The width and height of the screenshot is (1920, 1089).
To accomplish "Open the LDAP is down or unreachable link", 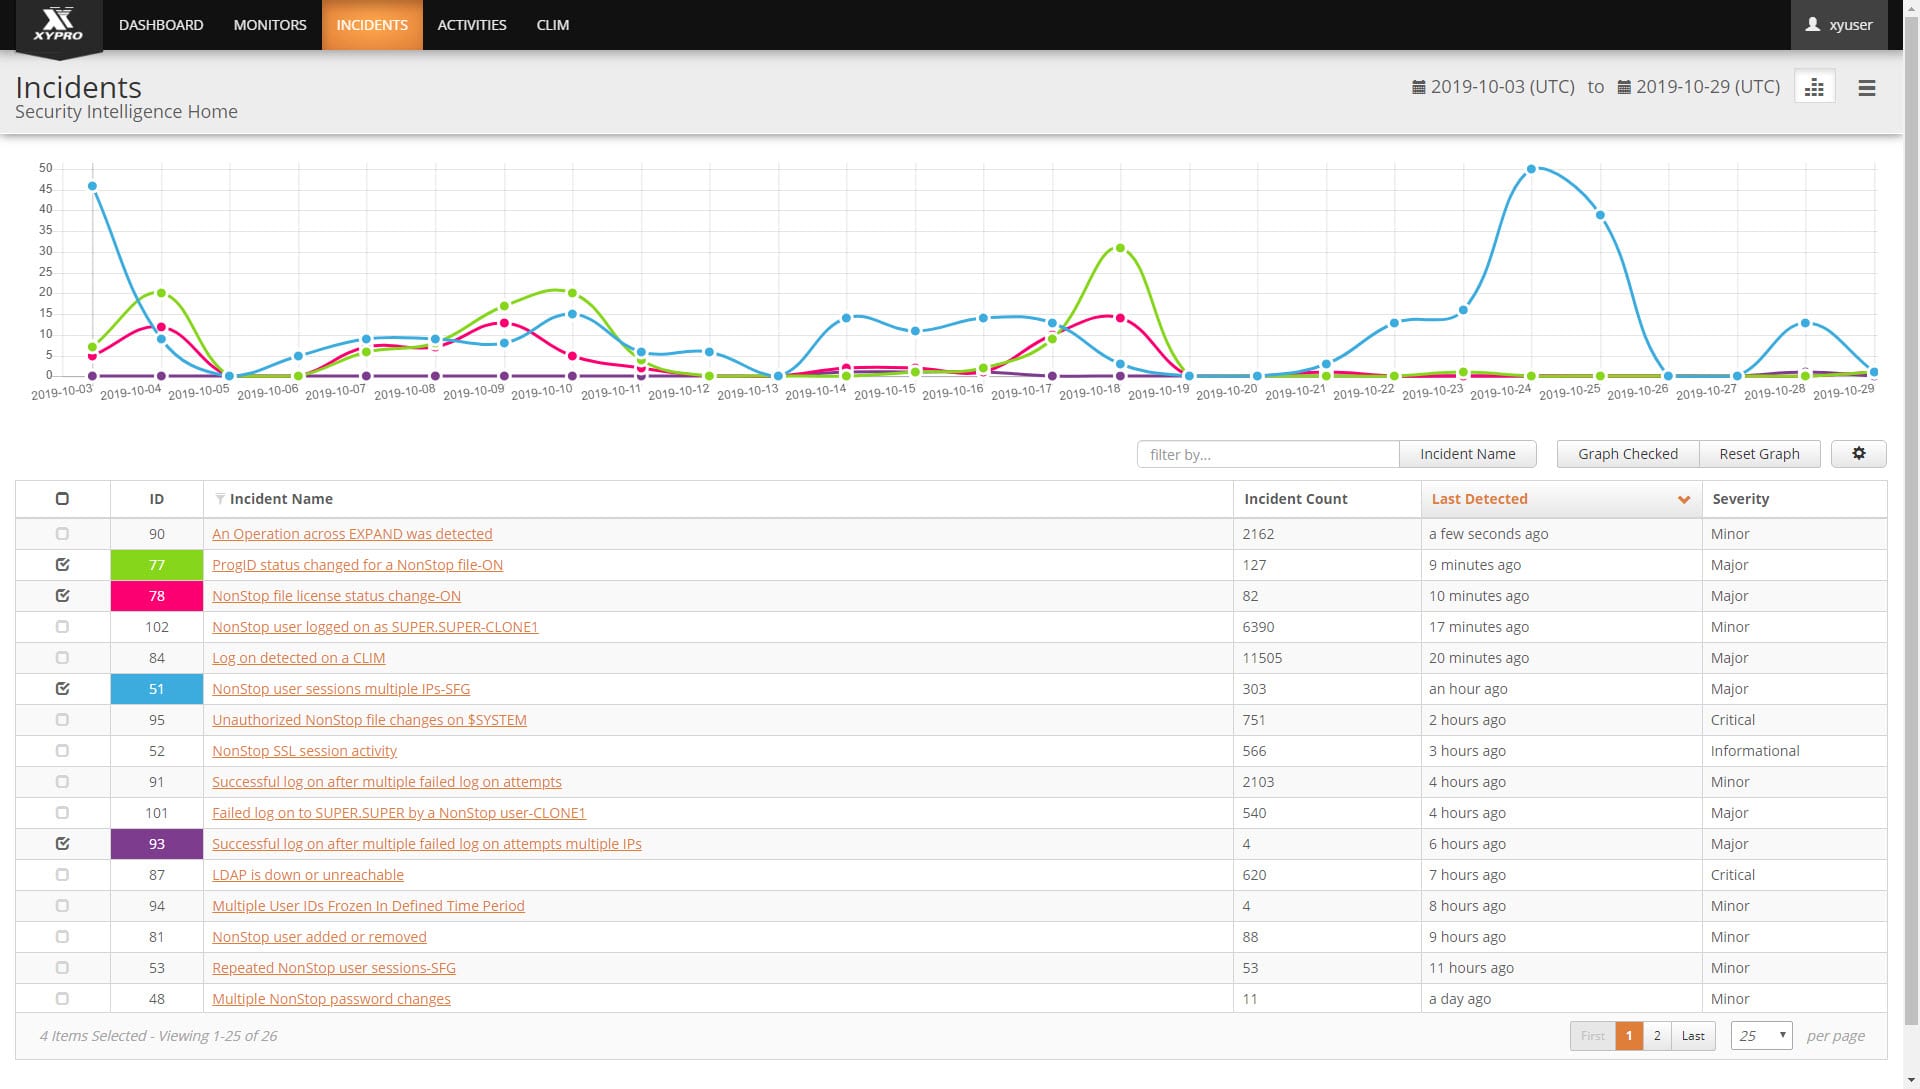I will [x=308, y=875].
